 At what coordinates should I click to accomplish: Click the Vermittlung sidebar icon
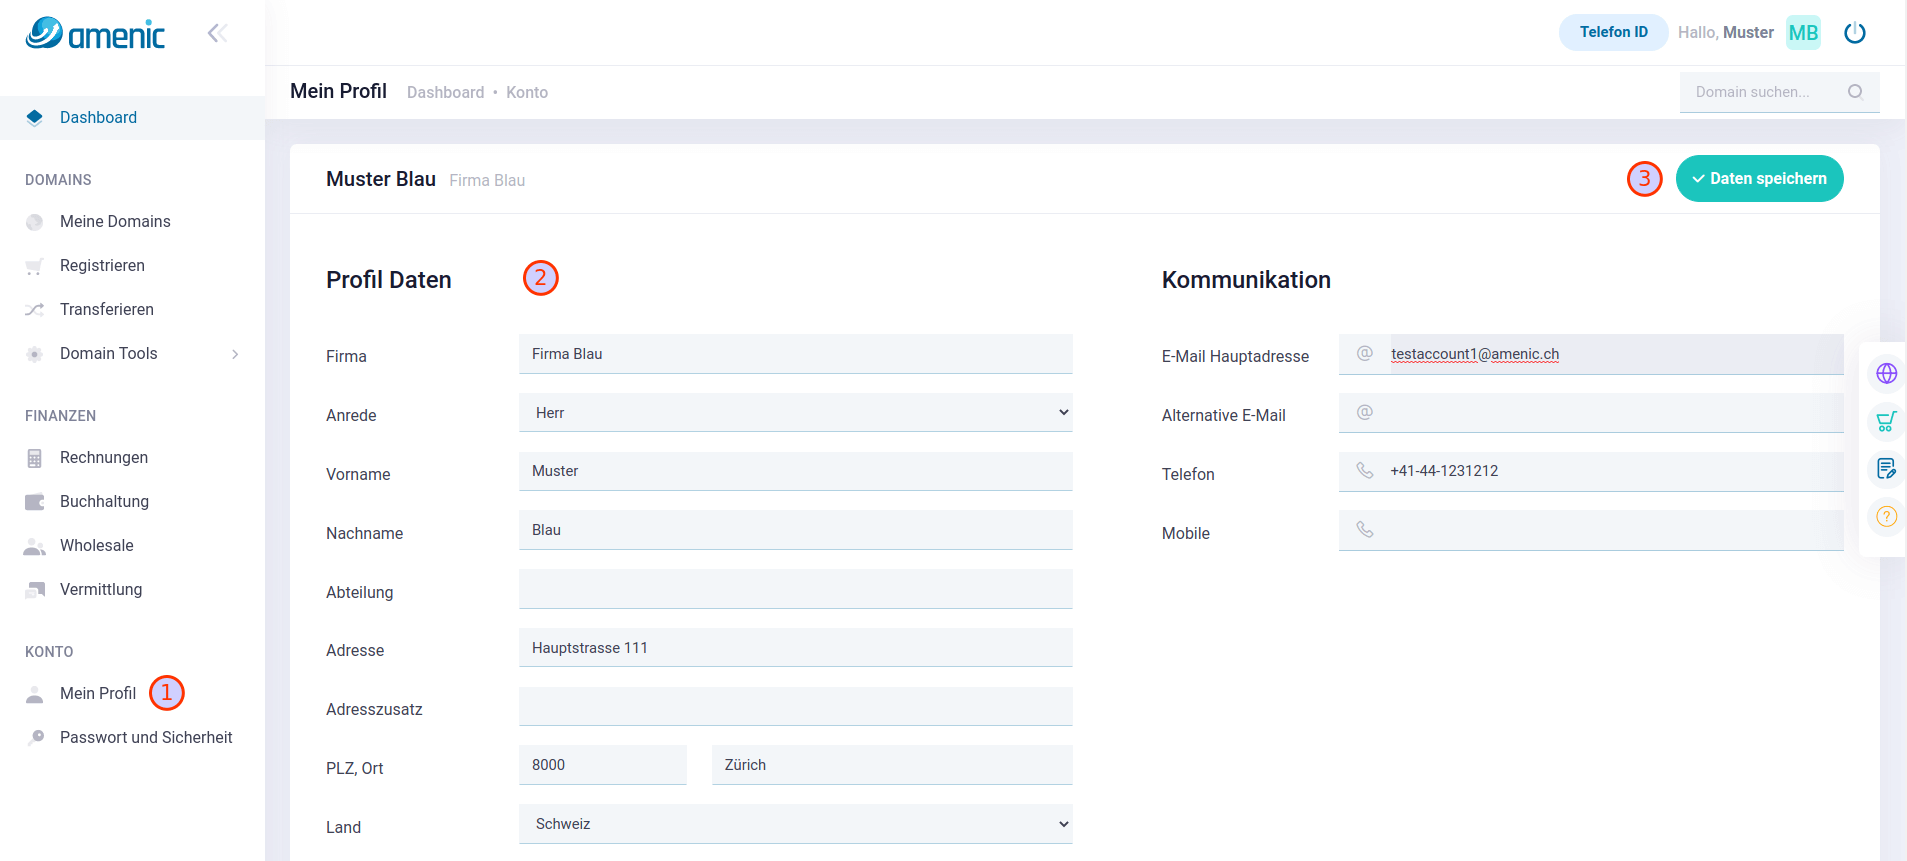point(35,590)
